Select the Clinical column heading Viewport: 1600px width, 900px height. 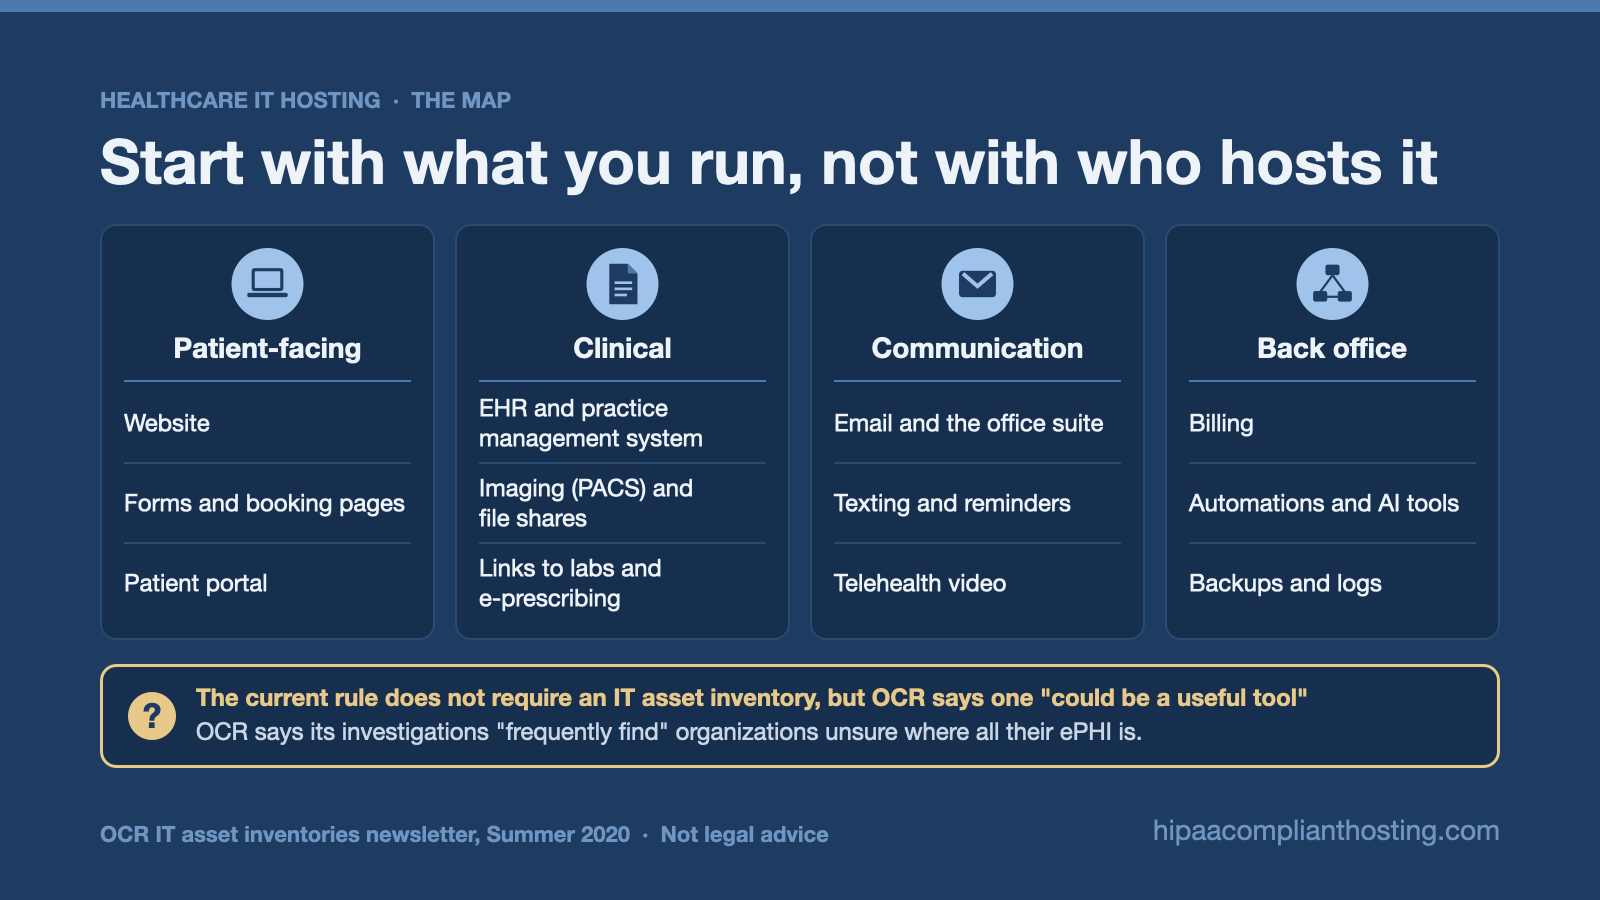coord(622,348)
